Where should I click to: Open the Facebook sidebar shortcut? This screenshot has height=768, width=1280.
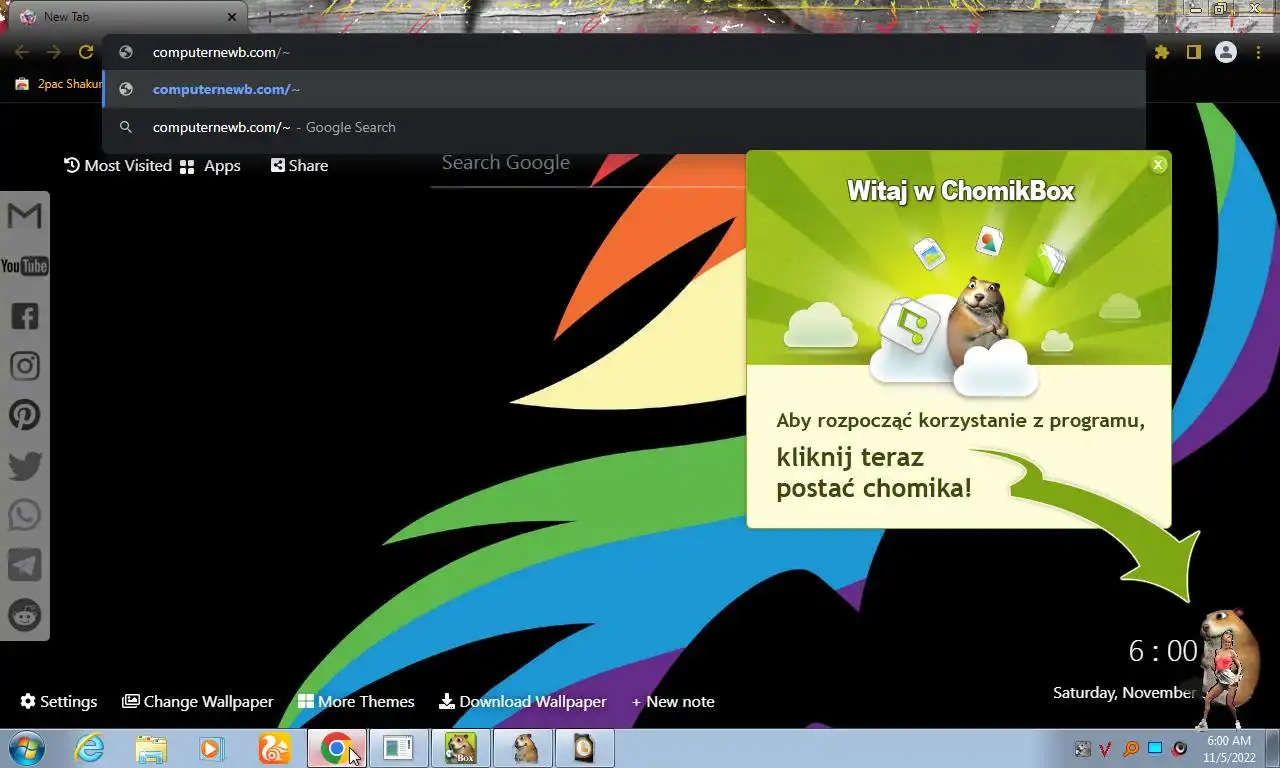[24, 316]
